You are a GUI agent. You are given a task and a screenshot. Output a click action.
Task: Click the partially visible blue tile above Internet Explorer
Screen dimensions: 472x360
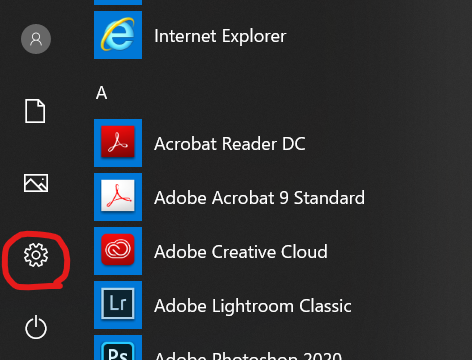coord(118,2)
